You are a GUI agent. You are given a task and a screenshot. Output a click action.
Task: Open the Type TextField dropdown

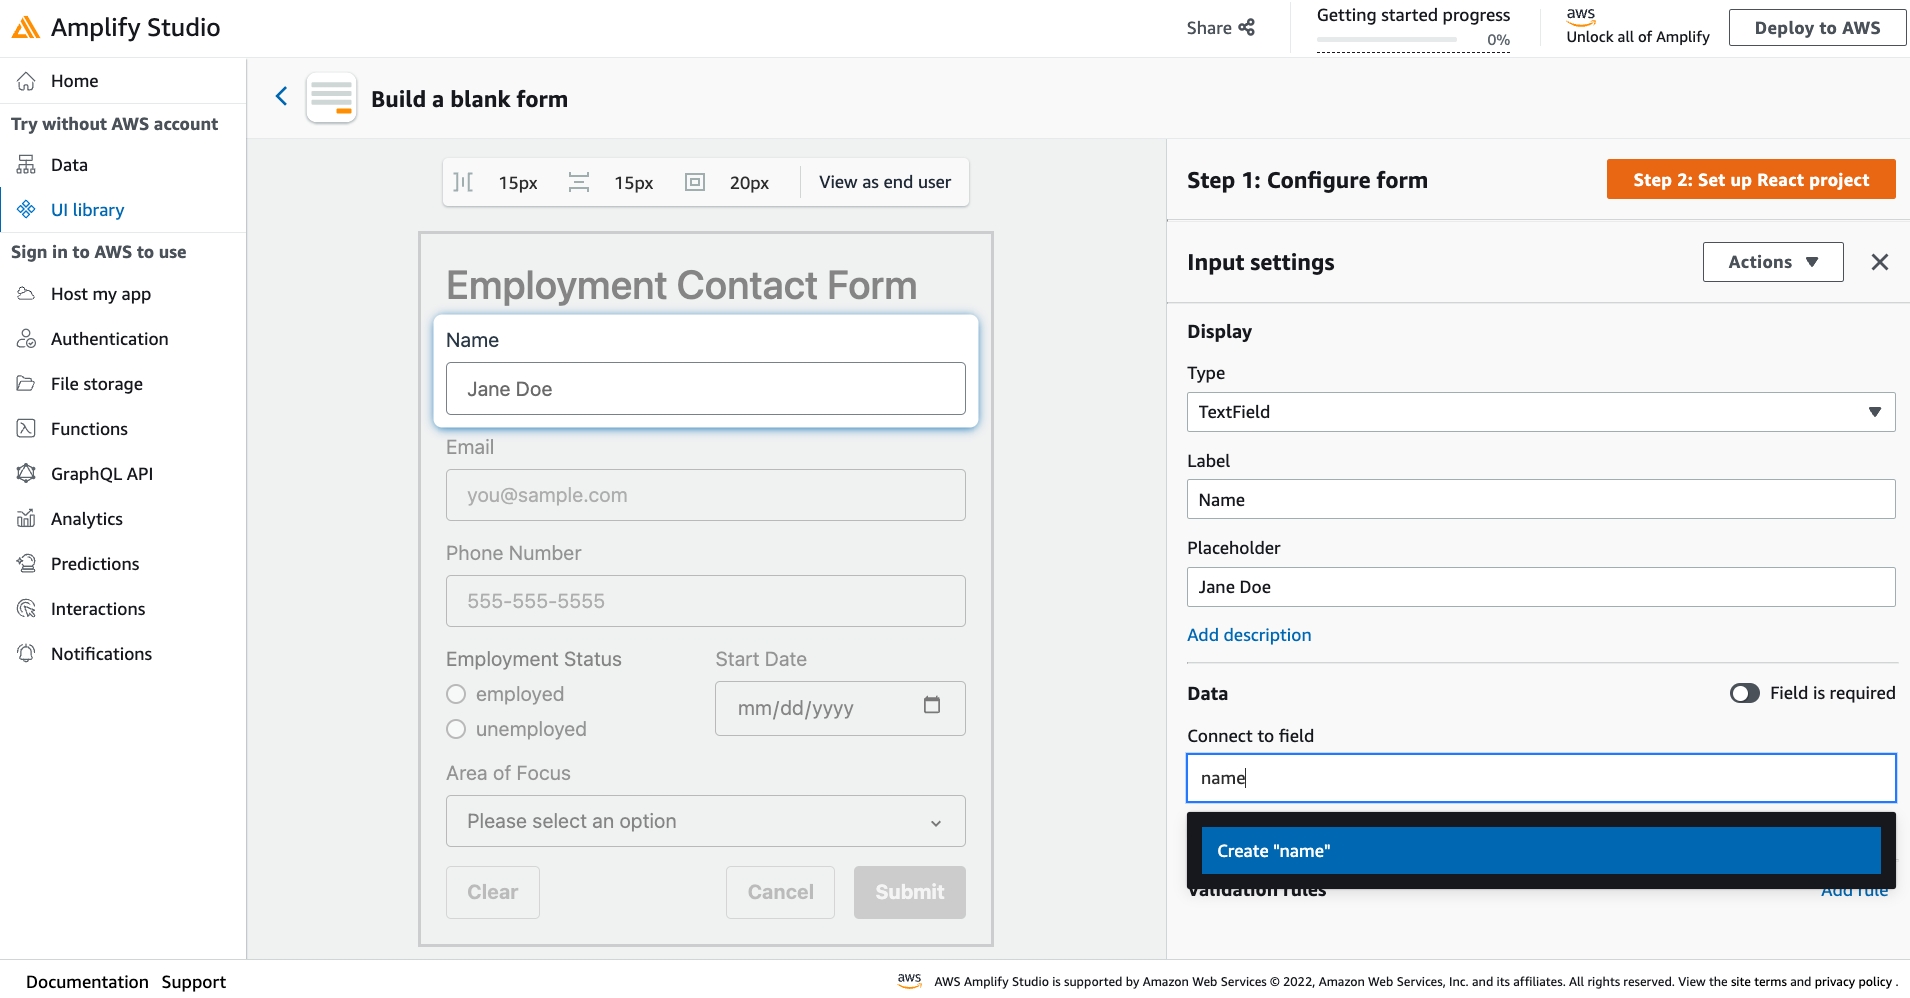coord(1539,411)
